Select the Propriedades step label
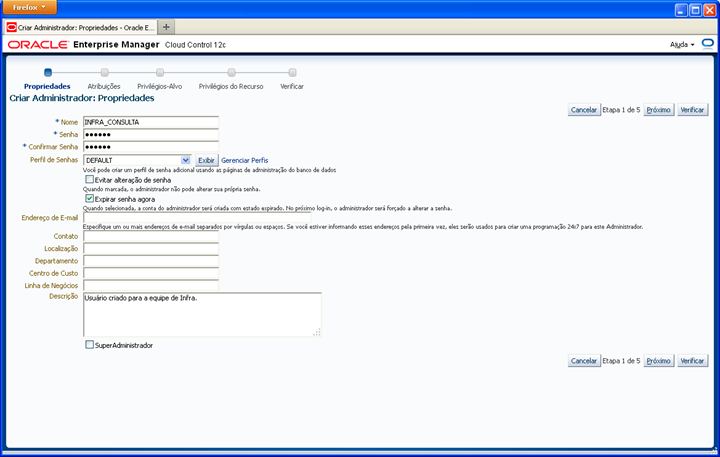 47,86
